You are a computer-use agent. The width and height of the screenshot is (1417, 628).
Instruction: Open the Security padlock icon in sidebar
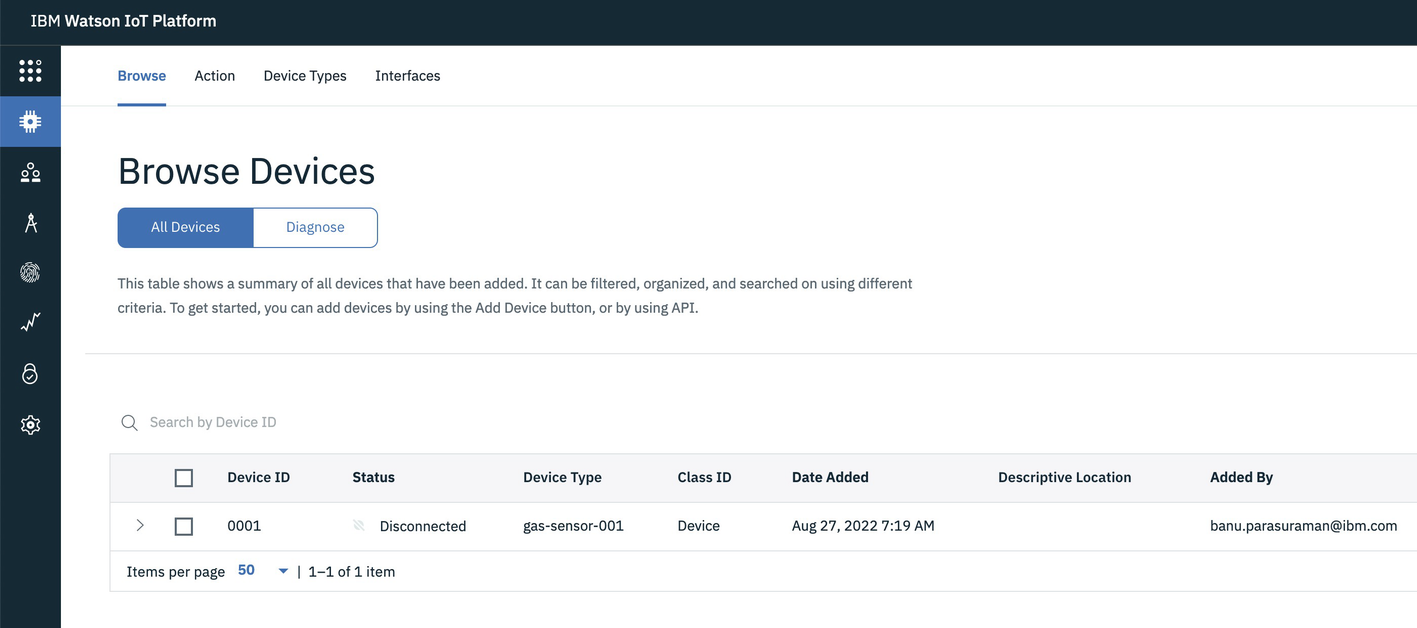tap(30, 374)
